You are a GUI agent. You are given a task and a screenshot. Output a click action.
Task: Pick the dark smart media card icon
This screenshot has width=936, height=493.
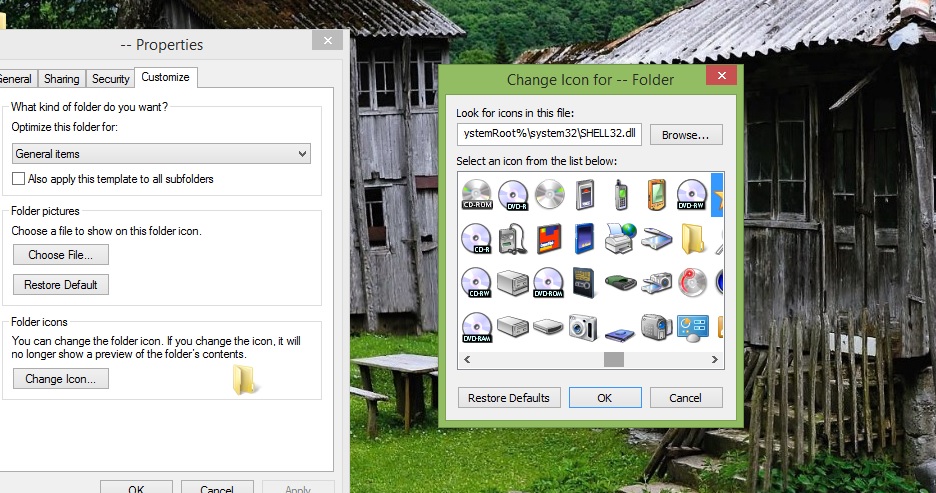(x=584, y=282)
